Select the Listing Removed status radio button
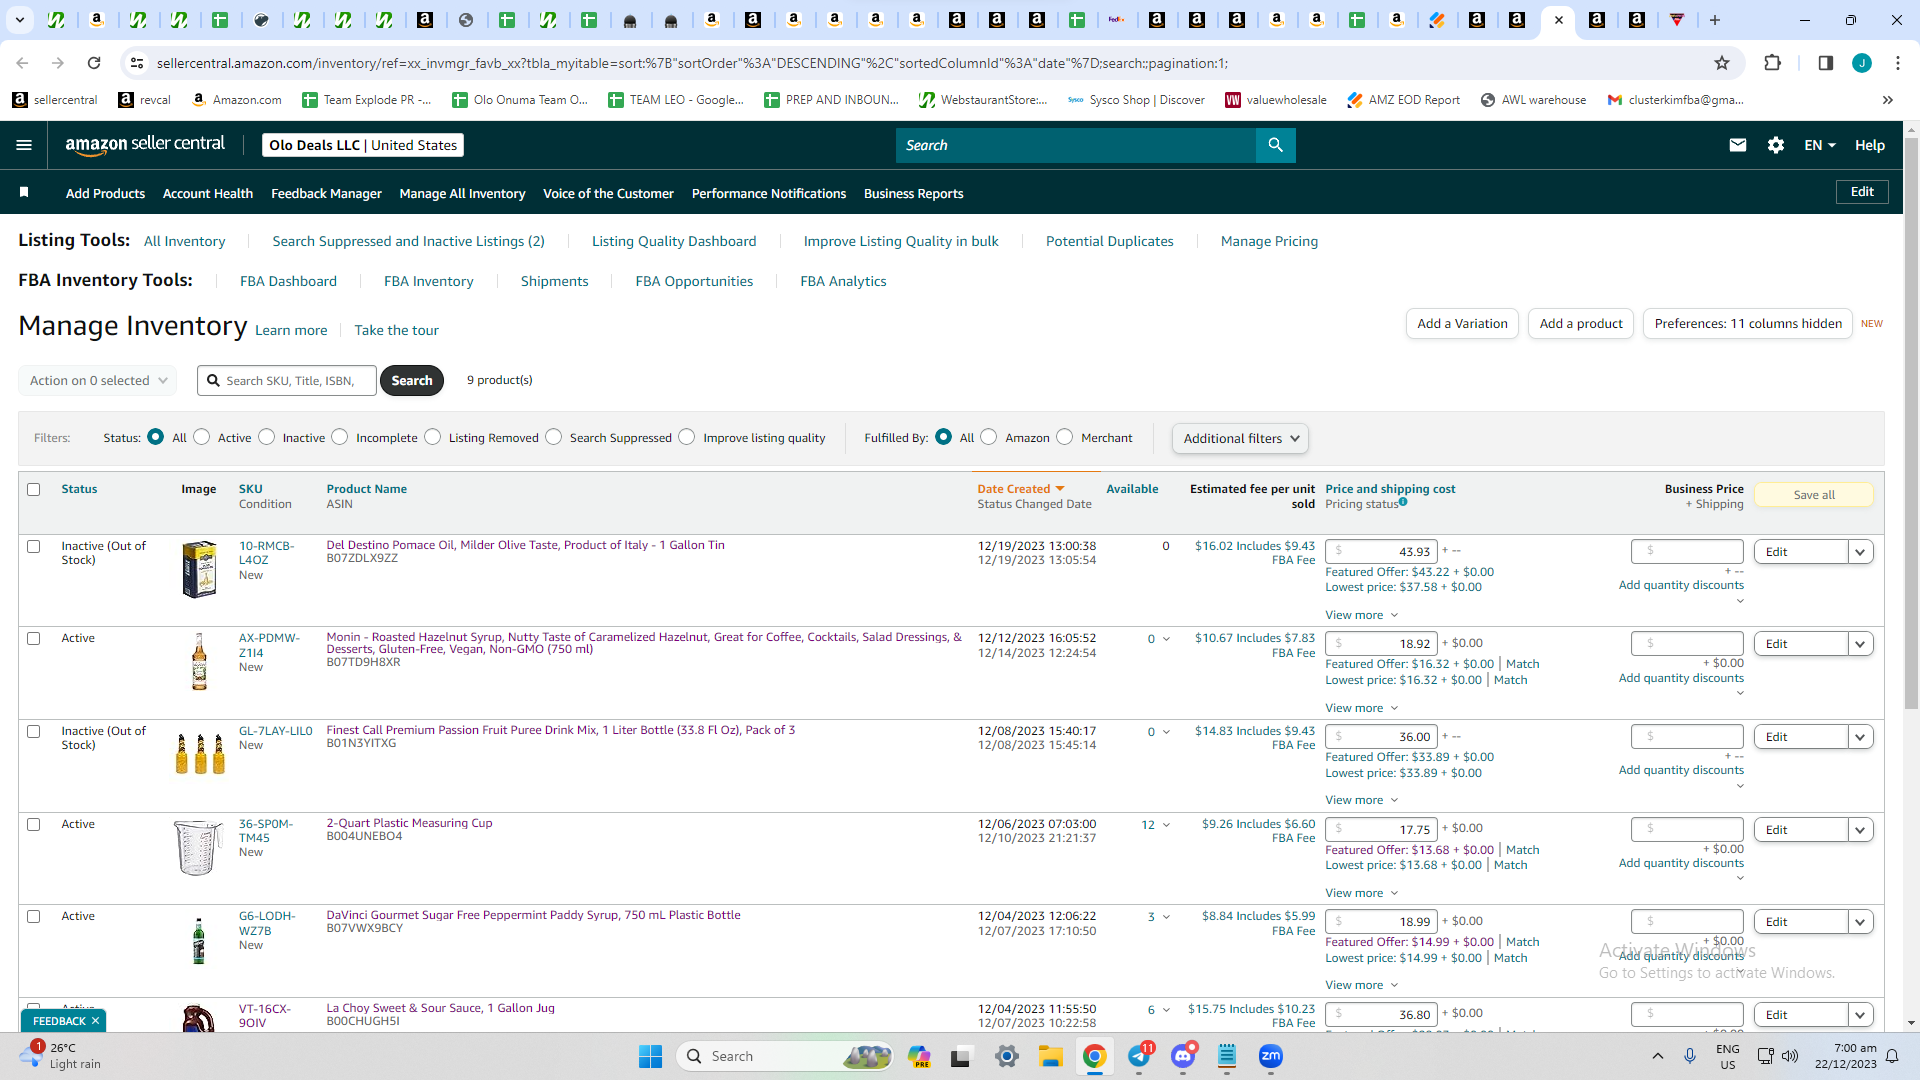Screen dimensions: 1920x1080 coord(433,437)
